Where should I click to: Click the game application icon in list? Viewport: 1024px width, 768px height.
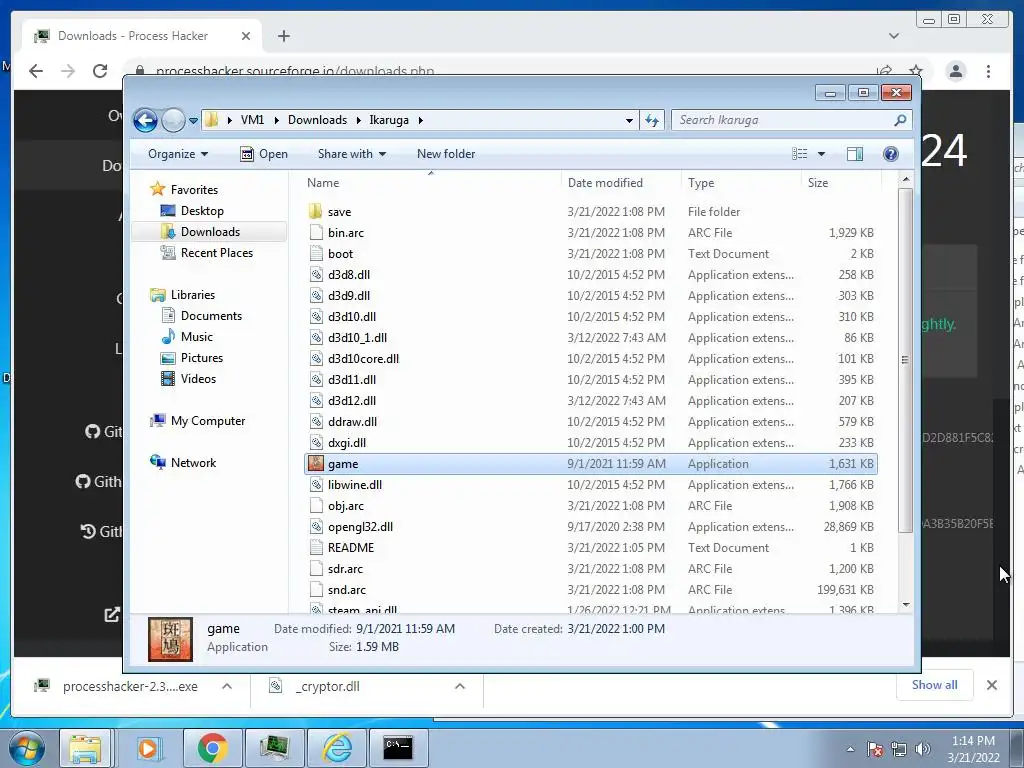[x=316, y=464]
